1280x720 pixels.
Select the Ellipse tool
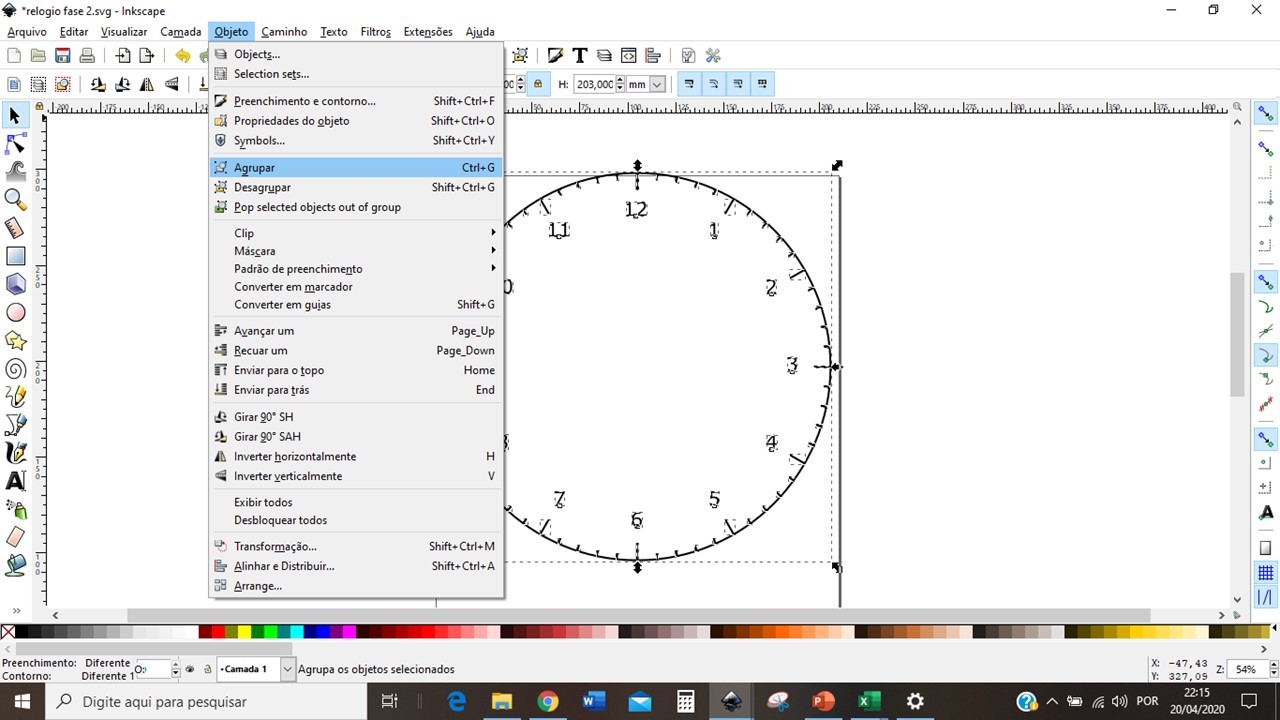pyautogui.click(x=15, y=313)
